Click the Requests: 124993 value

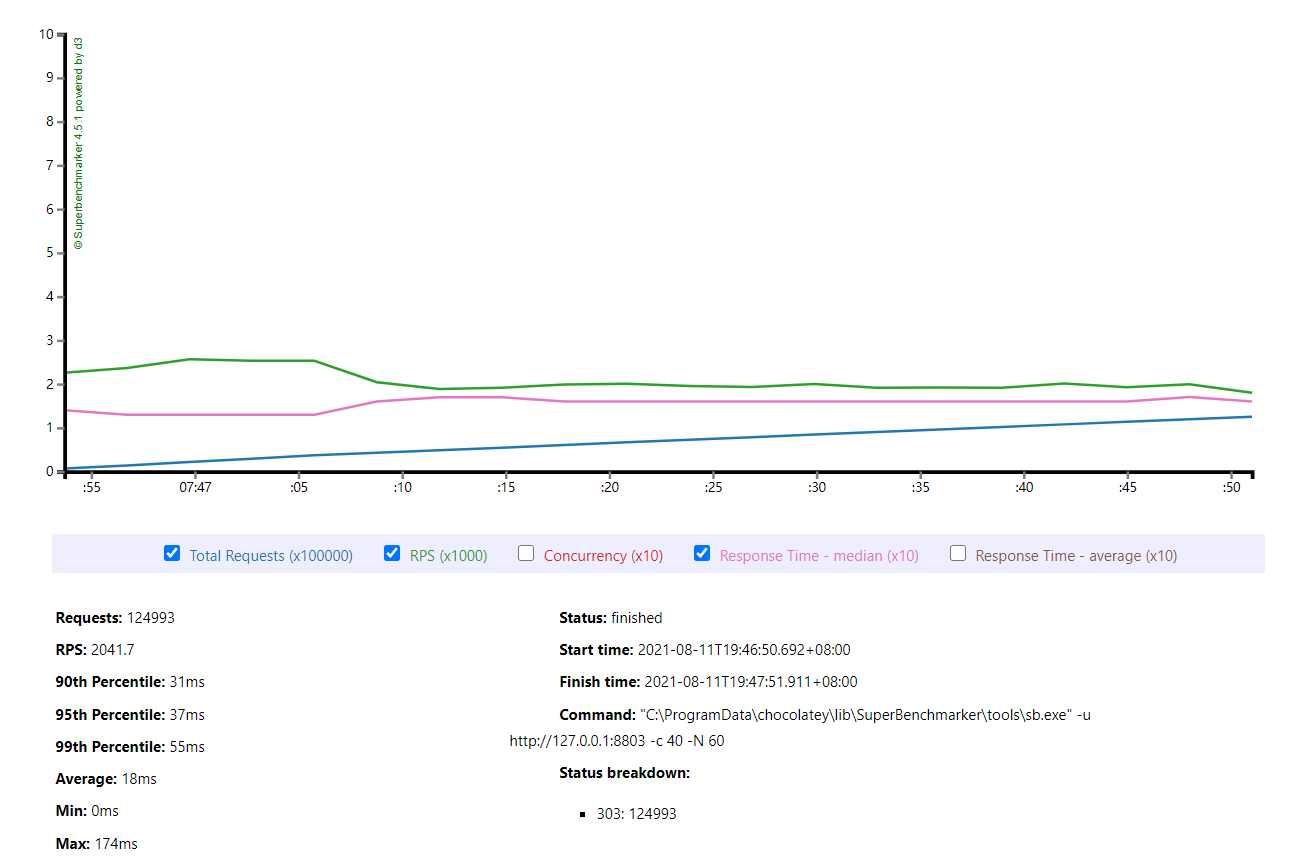tap(151, 618)
